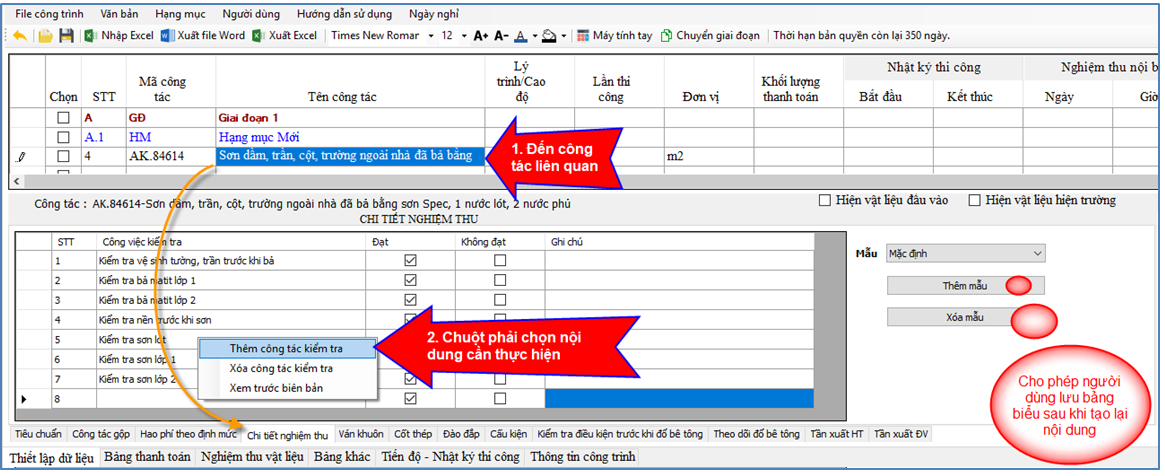Enable Hiện vật liệu đầu vào checkbox
1165x476 pixels.
pyautogui.click(x=825, y=201)
